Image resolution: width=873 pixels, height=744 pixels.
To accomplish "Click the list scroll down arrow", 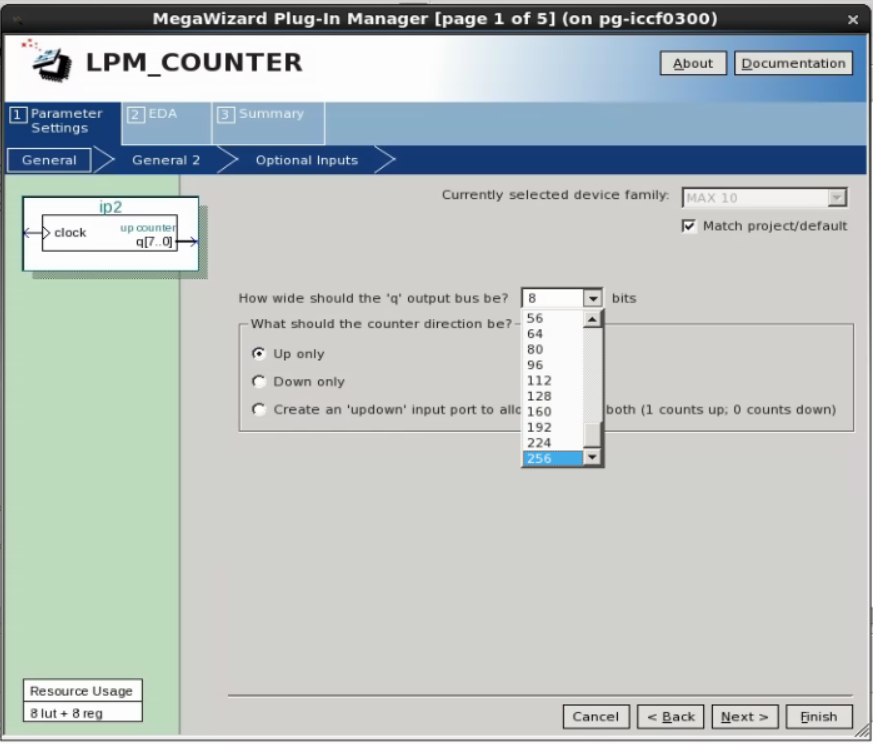I will pos(592,457).
